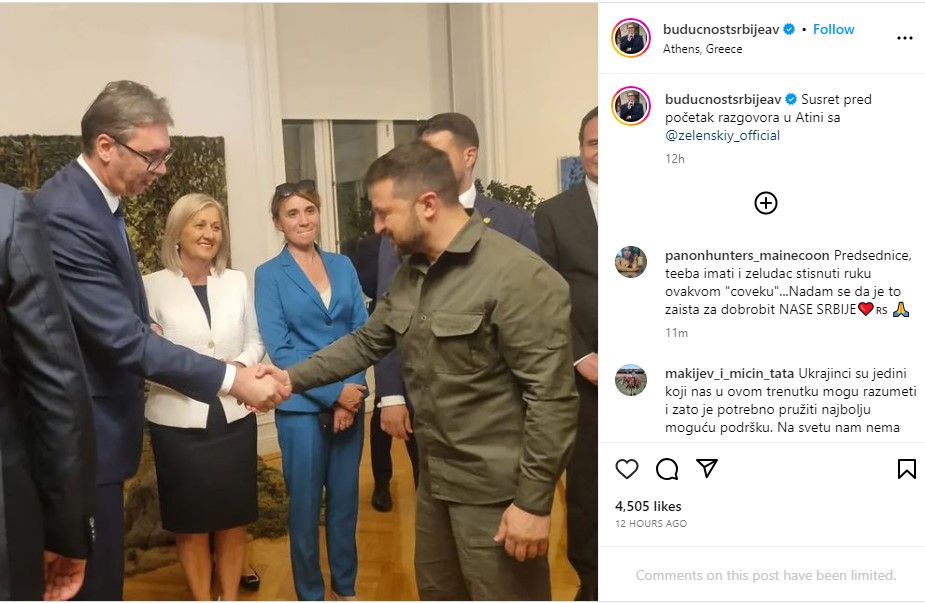View the header profile picture story ring

pos(631,38)
